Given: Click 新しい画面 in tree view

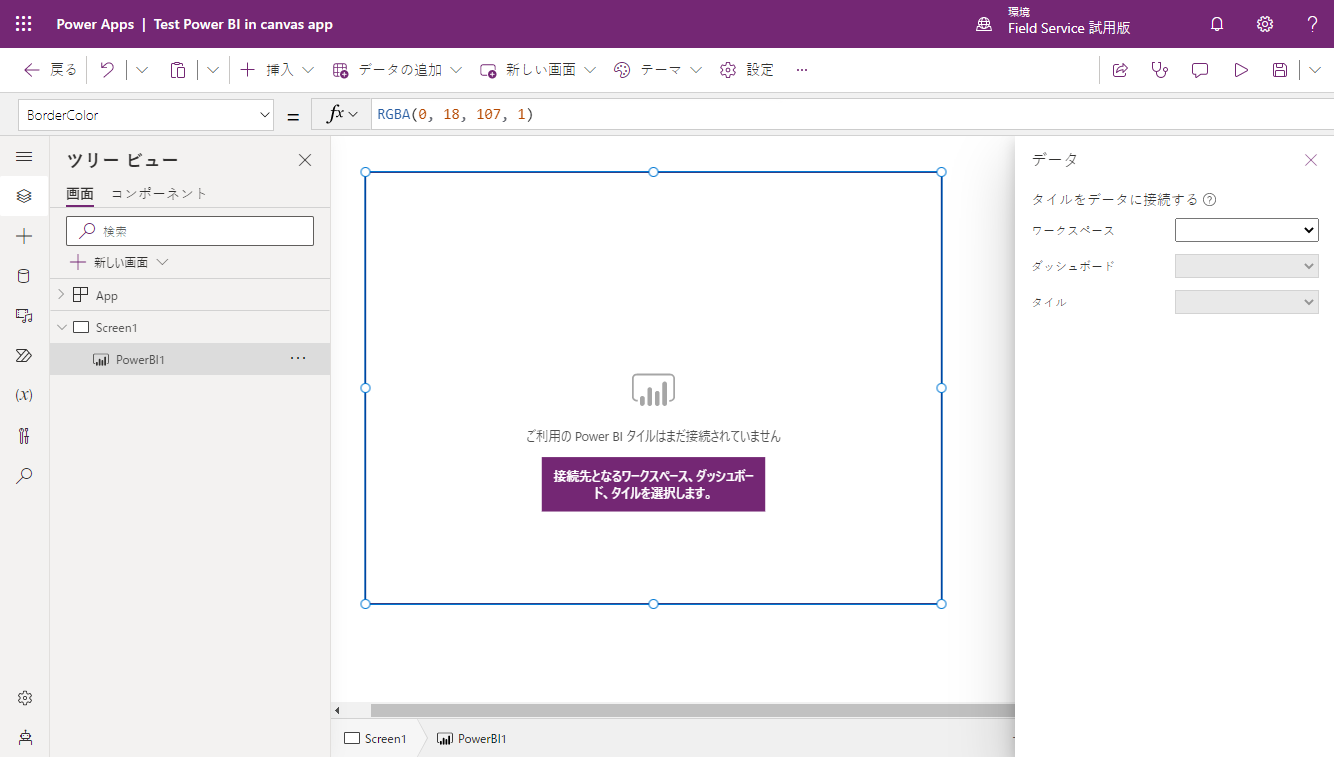Looking at the screenshot, I should (119, 262).
